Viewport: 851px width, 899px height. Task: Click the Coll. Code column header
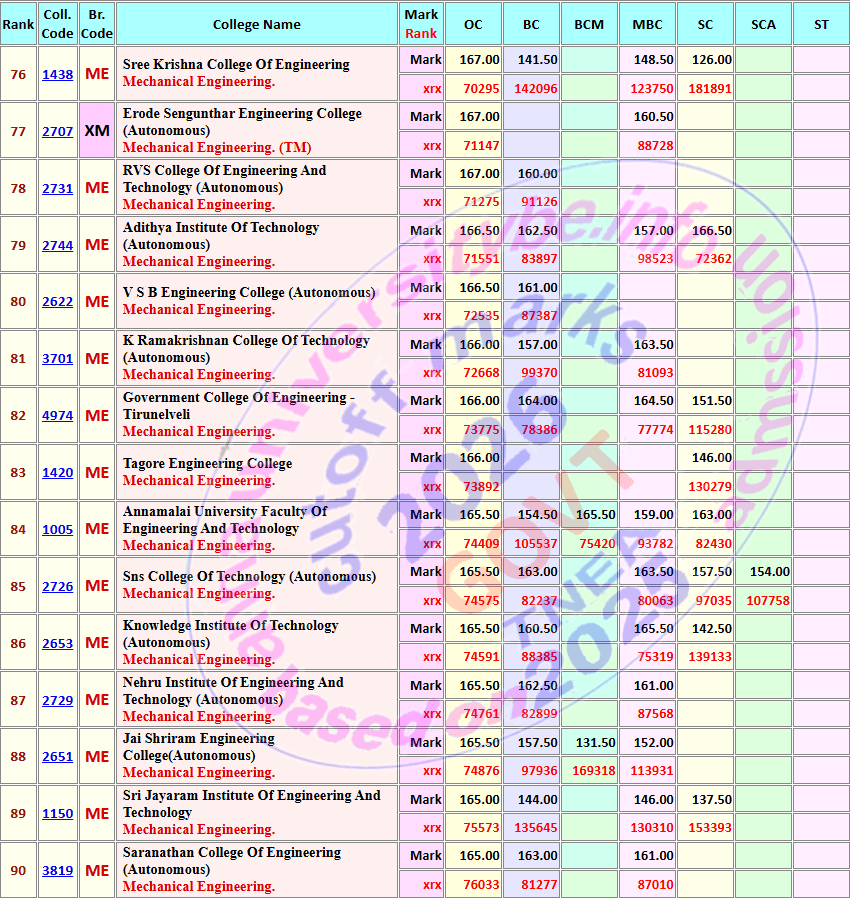coord(57,24)
